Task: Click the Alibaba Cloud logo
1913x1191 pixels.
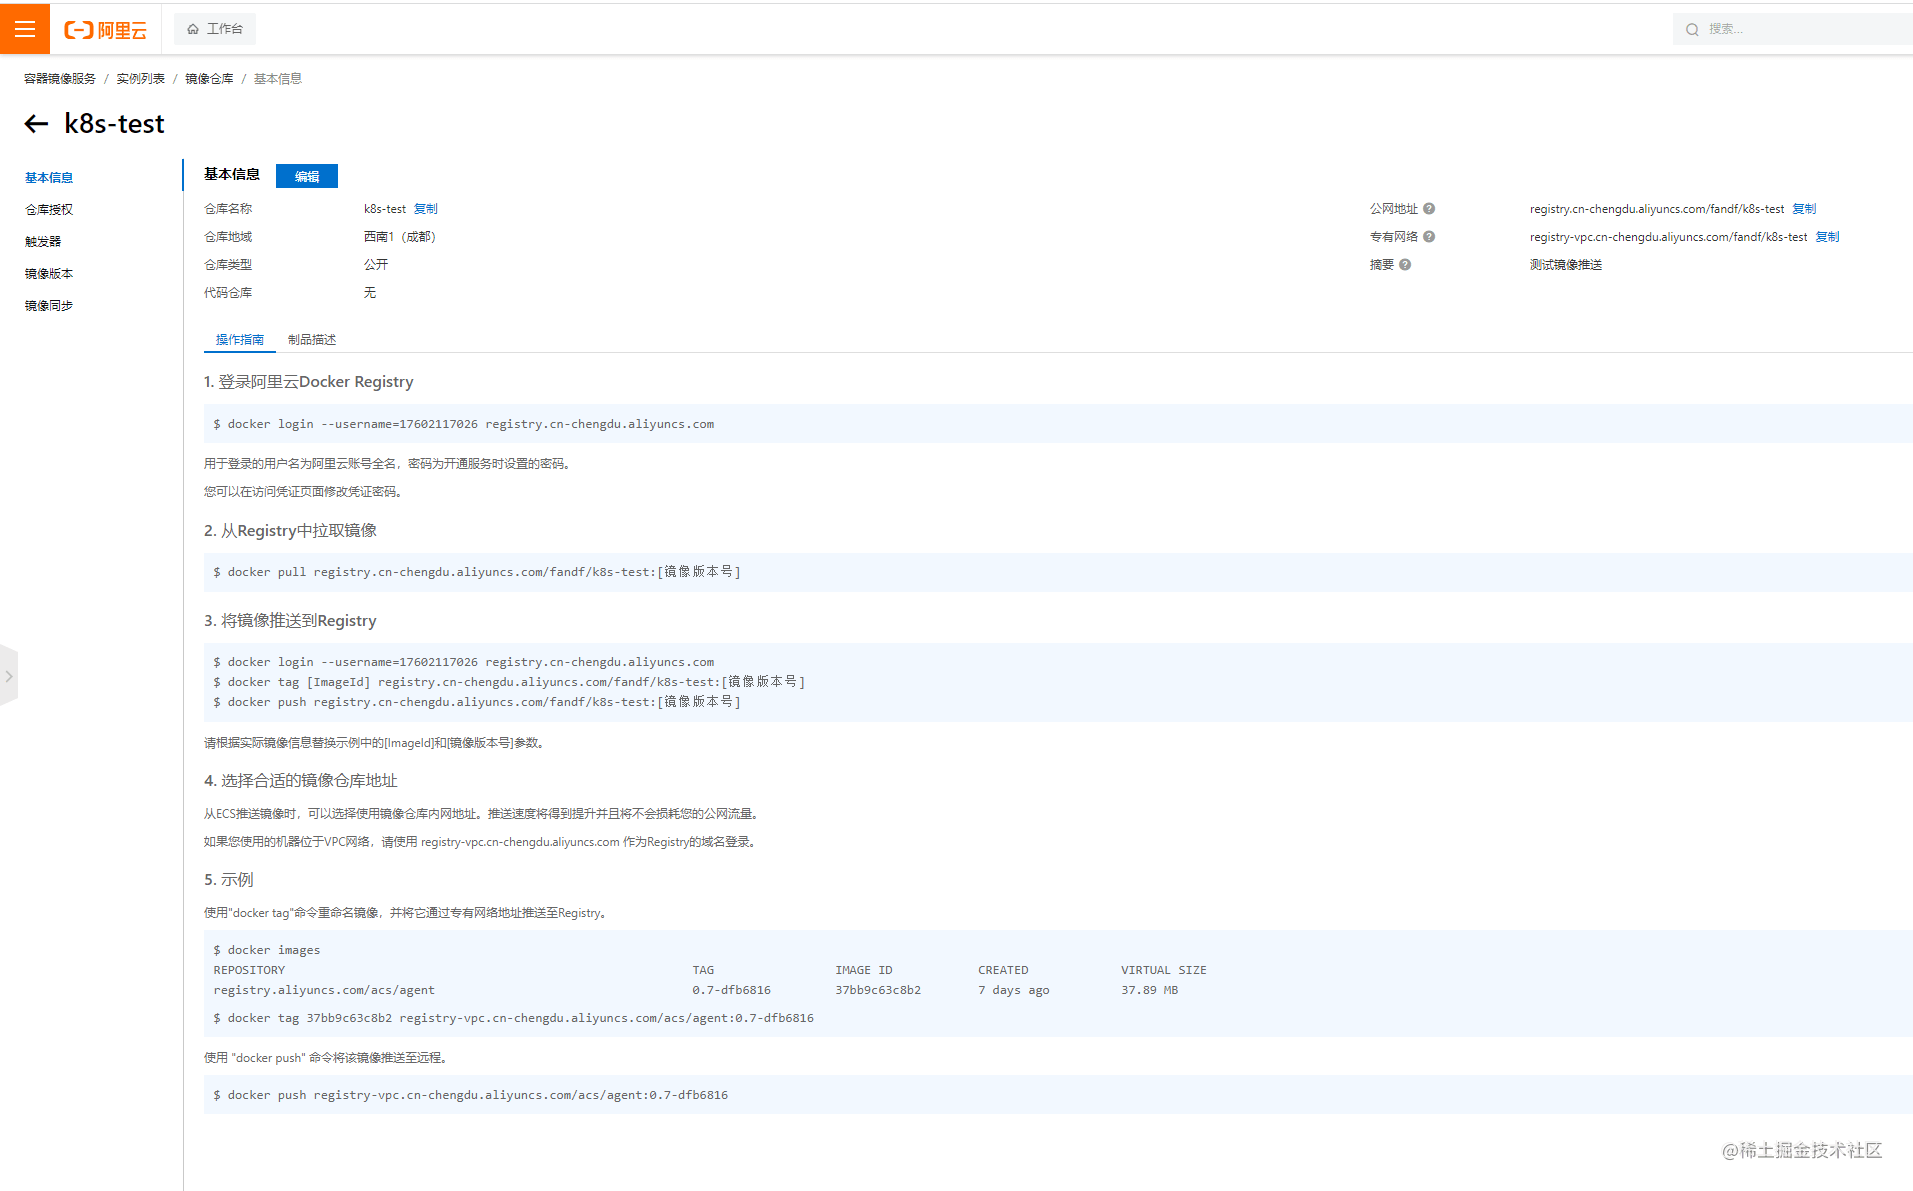Action: click(105, 30)
